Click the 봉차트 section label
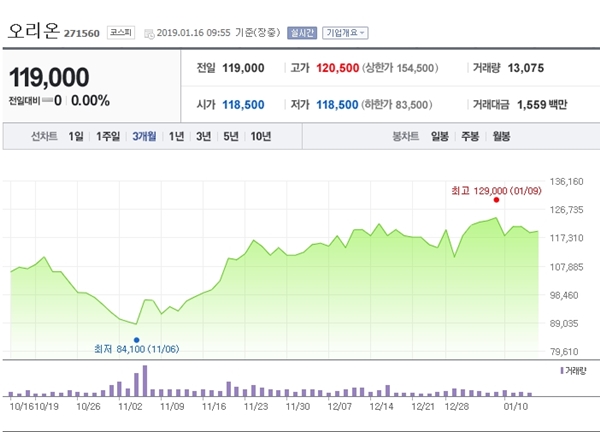Viewport: 600px width, 432px height. (406, 136)
